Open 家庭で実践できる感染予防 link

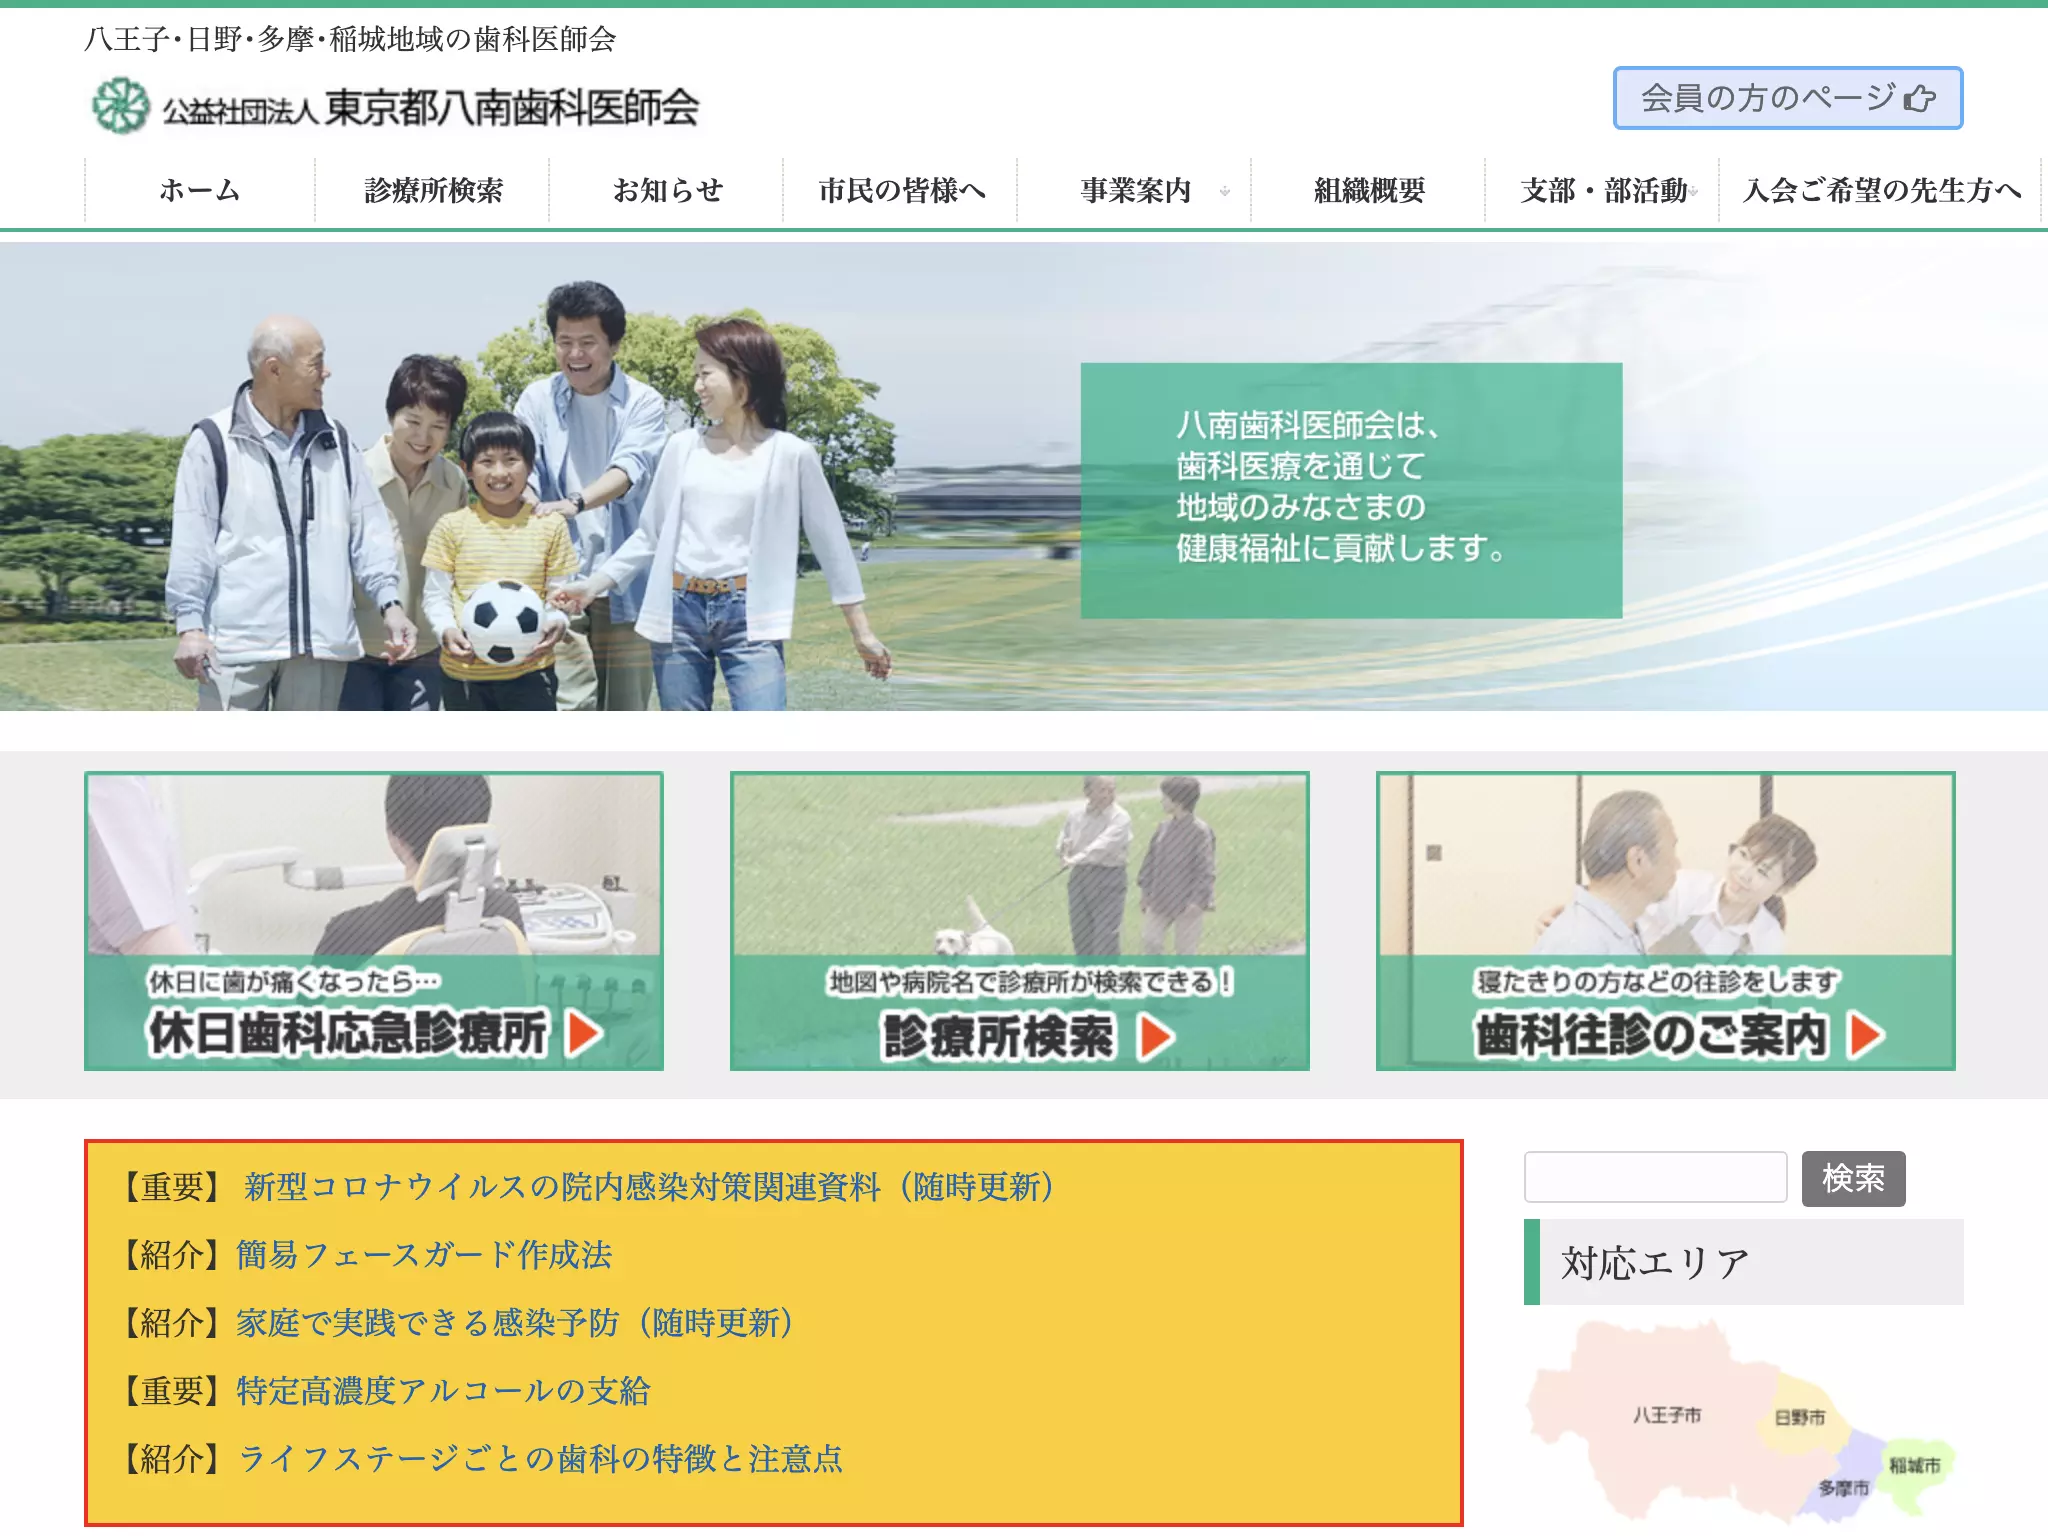515,1323
